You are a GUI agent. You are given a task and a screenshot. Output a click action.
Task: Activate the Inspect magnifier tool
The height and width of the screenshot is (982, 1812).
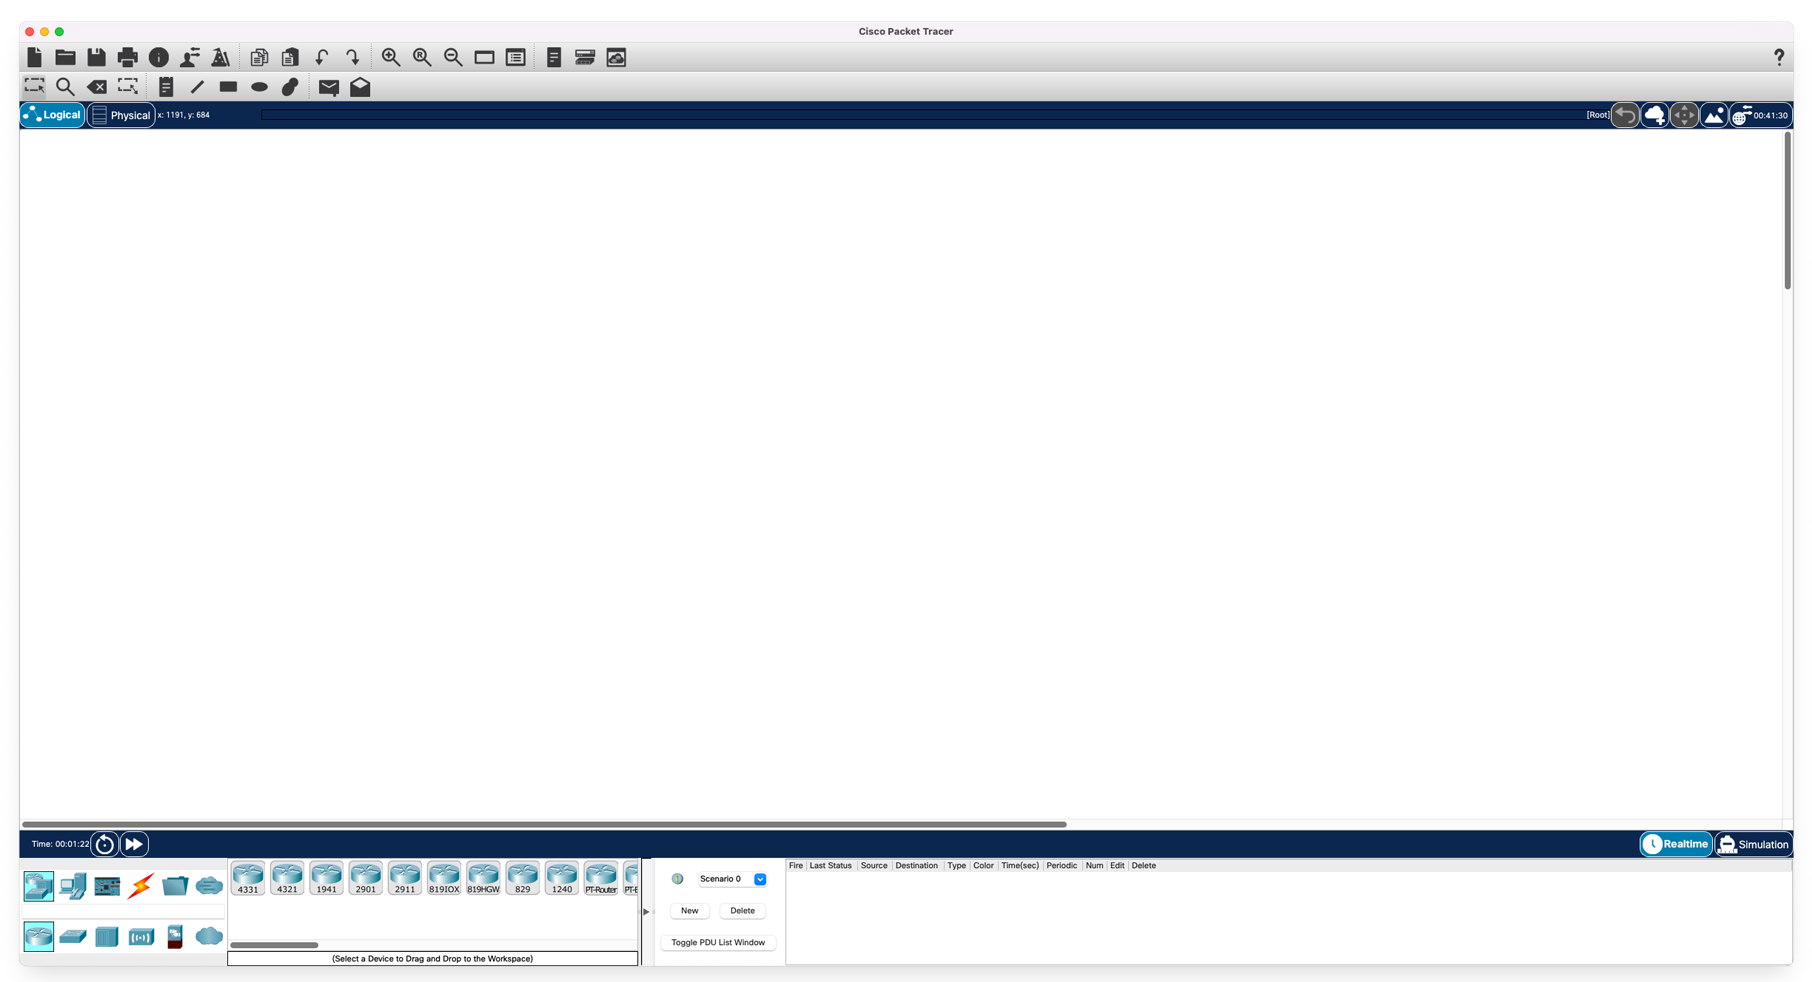click(66, 87)
